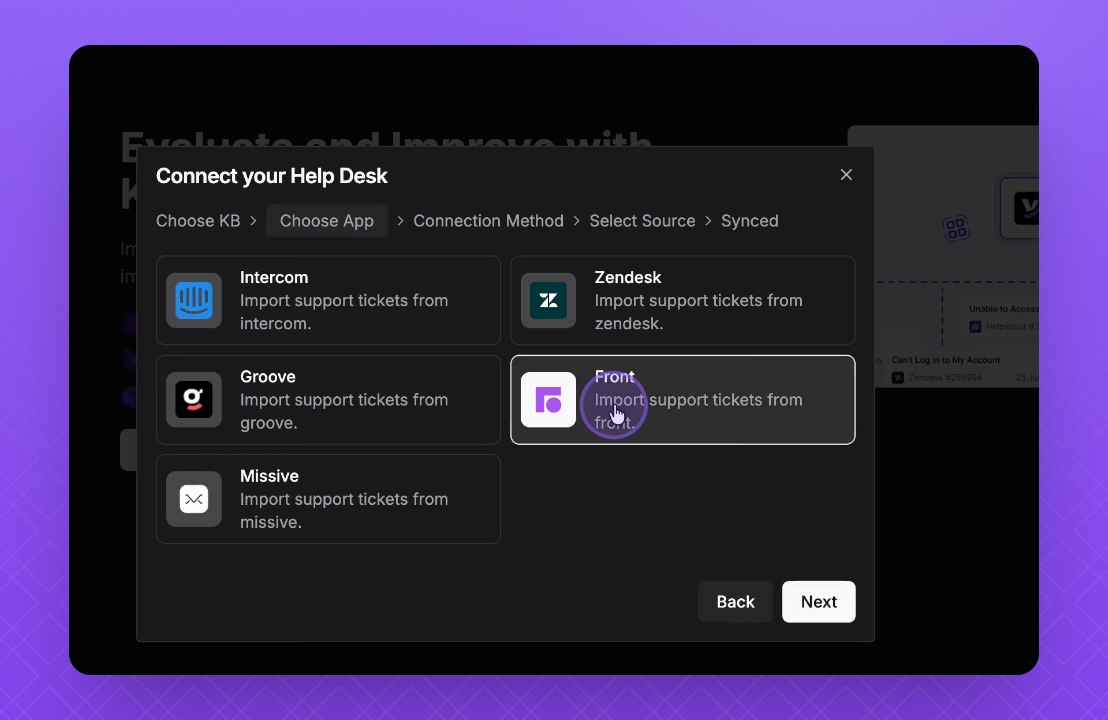Viewport: 1108px width, 720px height.
Task: Go back using the Back button
Action: (735, 602)
